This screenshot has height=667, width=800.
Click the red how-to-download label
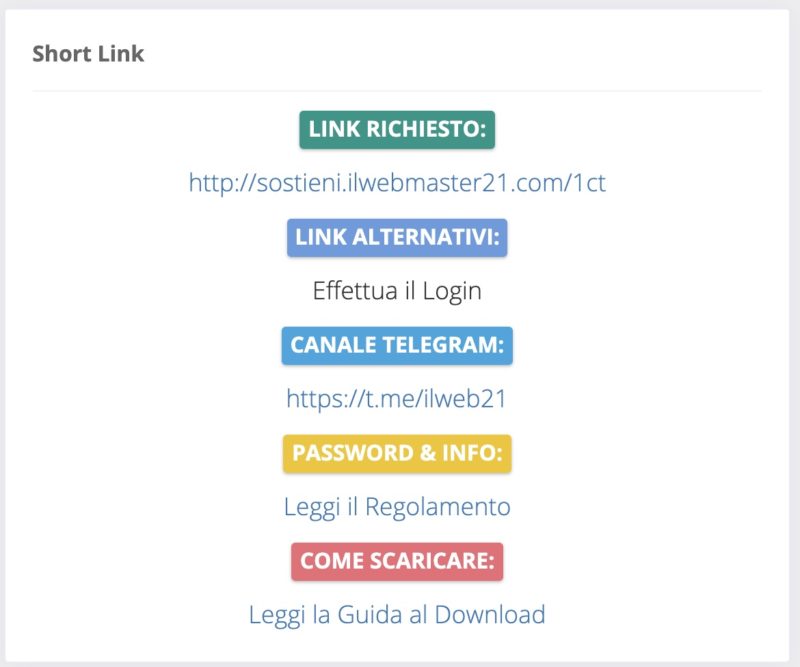pos(397,561)
